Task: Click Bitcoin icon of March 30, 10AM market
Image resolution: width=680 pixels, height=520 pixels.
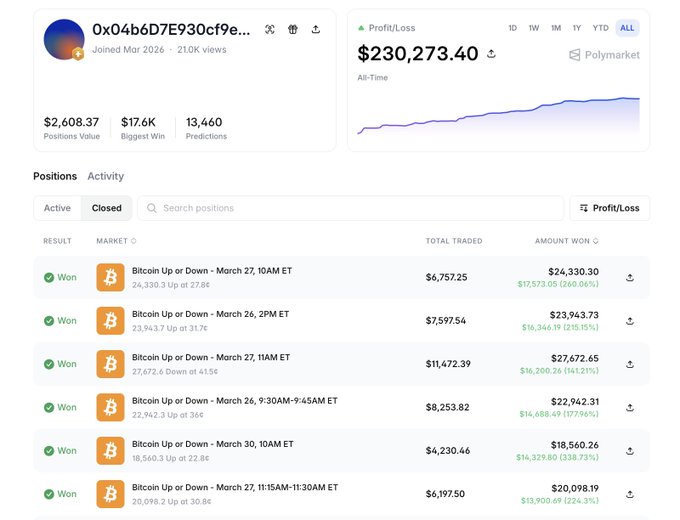Action: pyautogui.click(x=110, y=451)
